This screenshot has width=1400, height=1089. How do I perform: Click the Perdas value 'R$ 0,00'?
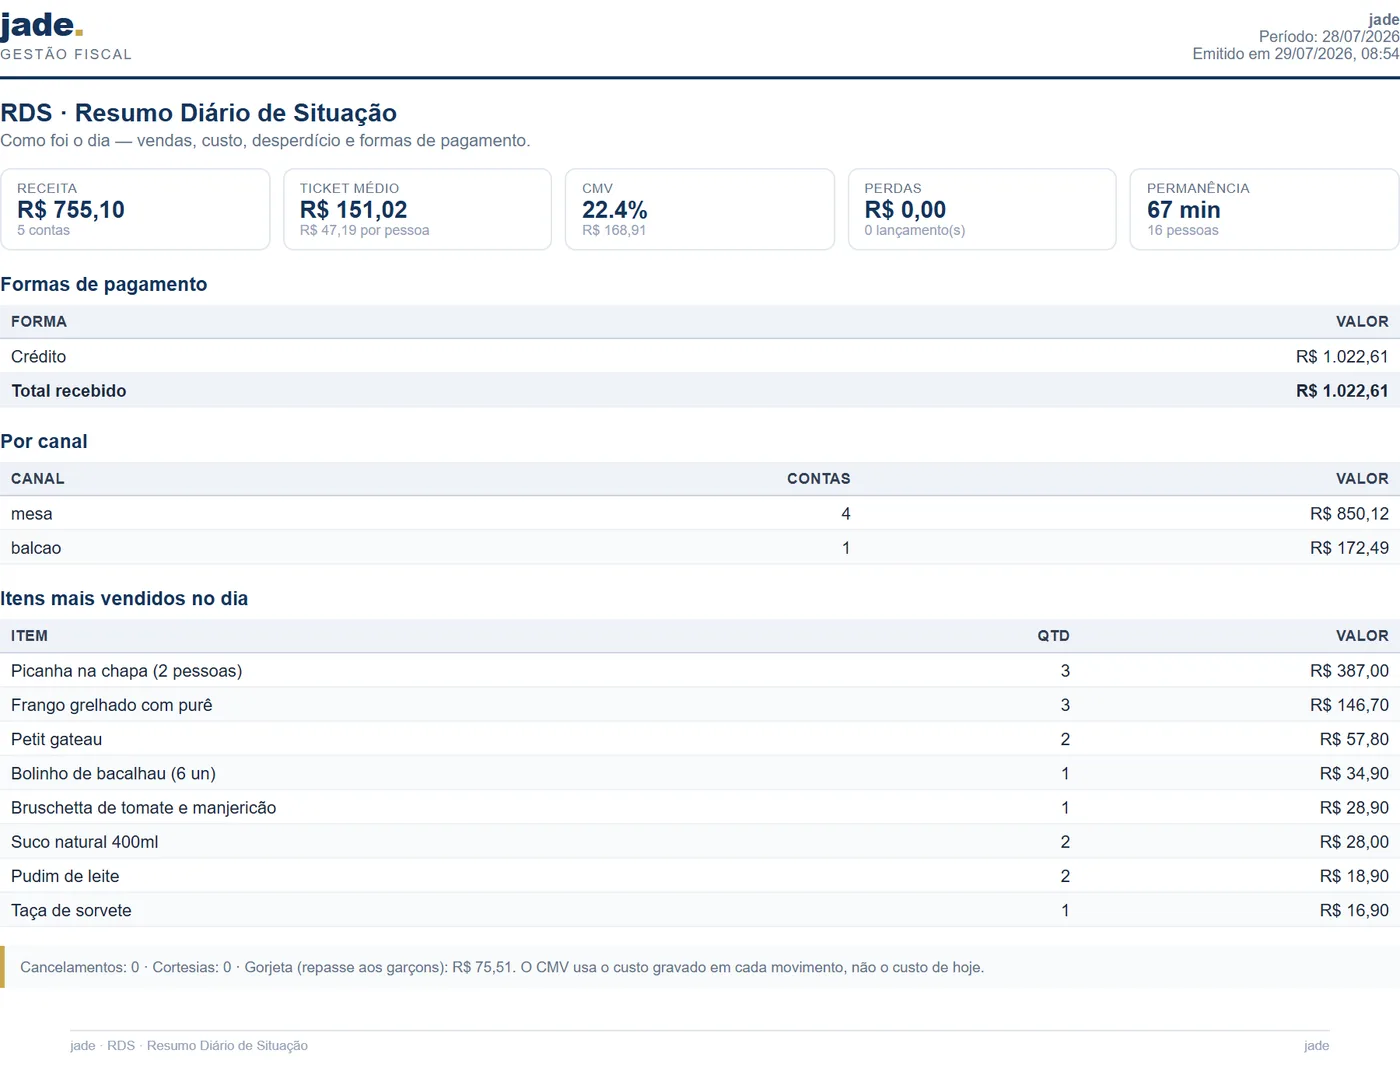tap(905, 210)
